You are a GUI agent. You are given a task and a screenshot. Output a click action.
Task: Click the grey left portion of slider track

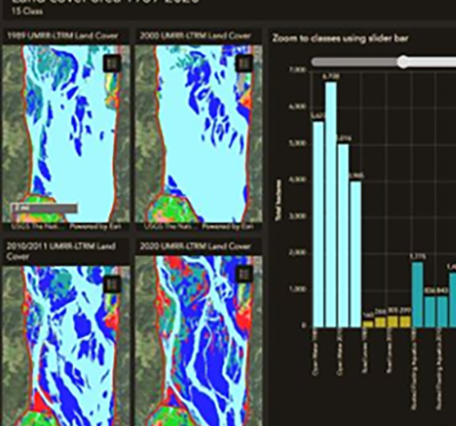[x=354, y=62]
